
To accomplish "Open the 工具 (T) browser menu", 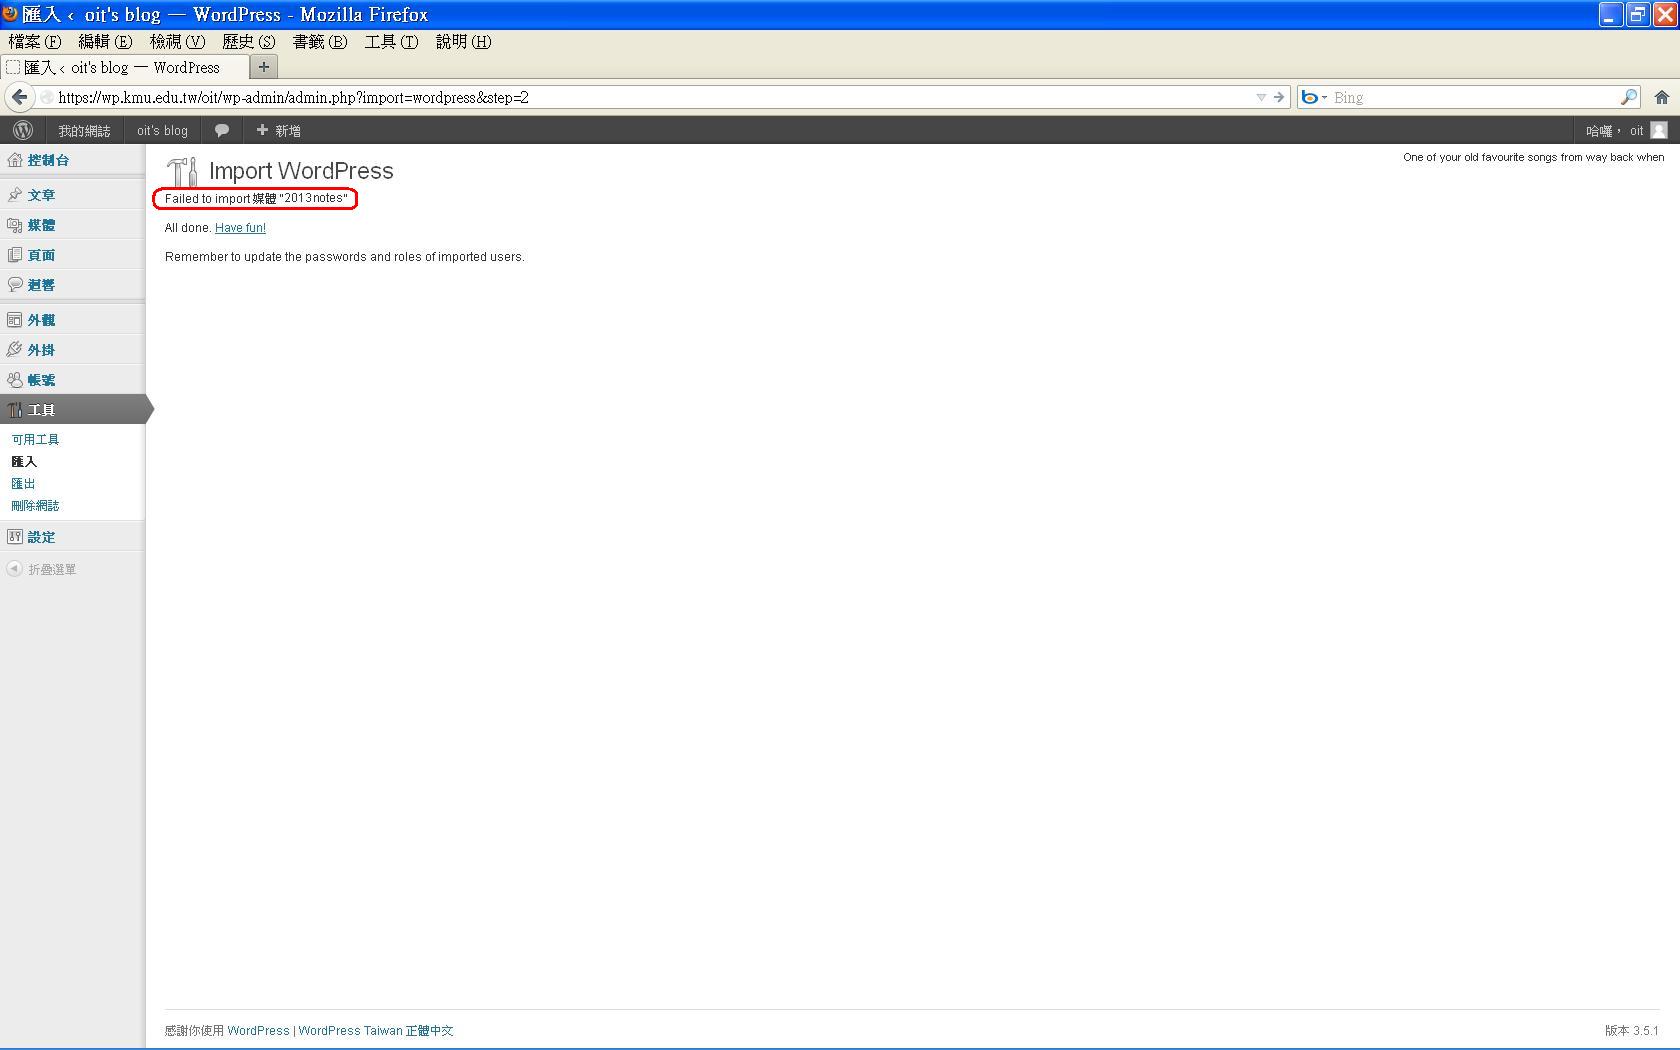I will [391, 42].
